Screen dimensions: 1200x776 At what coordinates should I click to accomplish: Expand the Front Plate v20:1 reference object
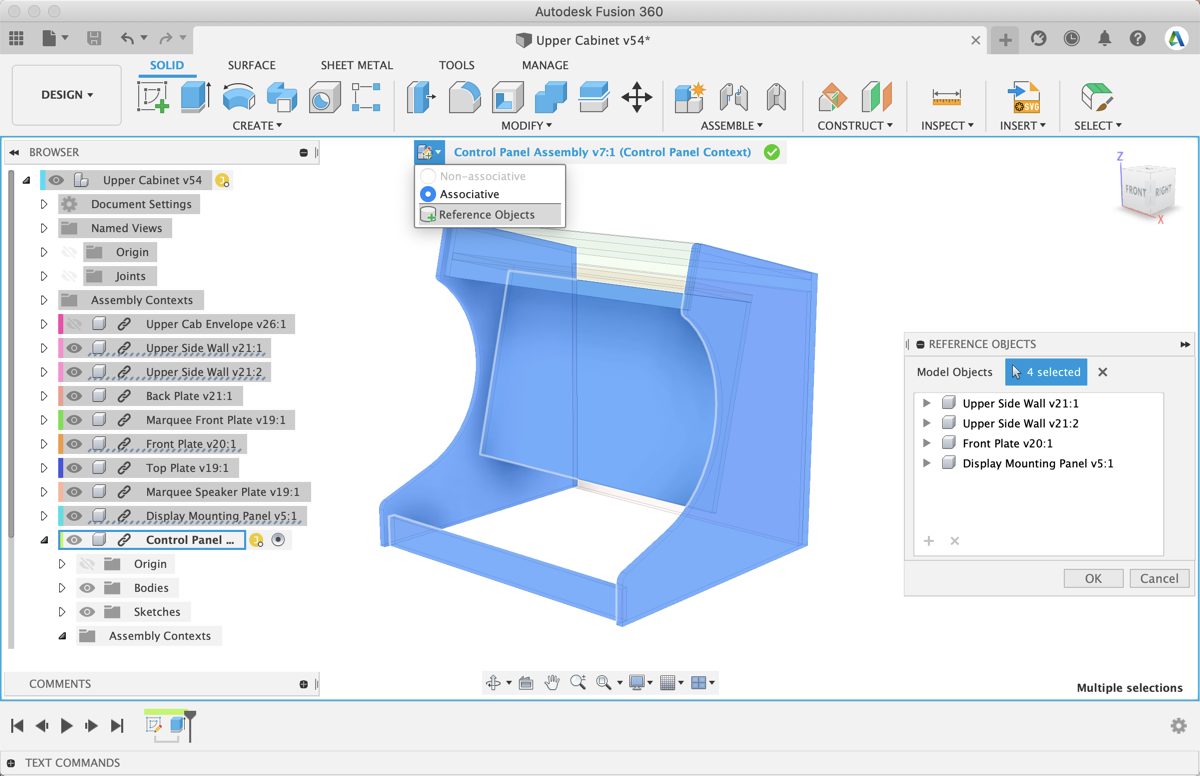926,443
